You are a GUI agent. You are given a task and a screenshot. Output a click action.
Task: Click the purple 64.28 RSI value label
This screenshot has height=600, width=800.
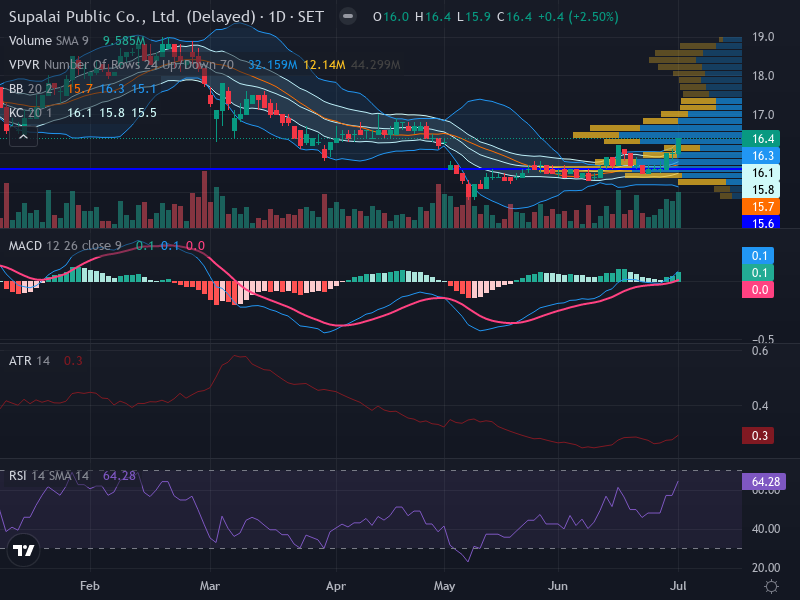click(764, 482)
